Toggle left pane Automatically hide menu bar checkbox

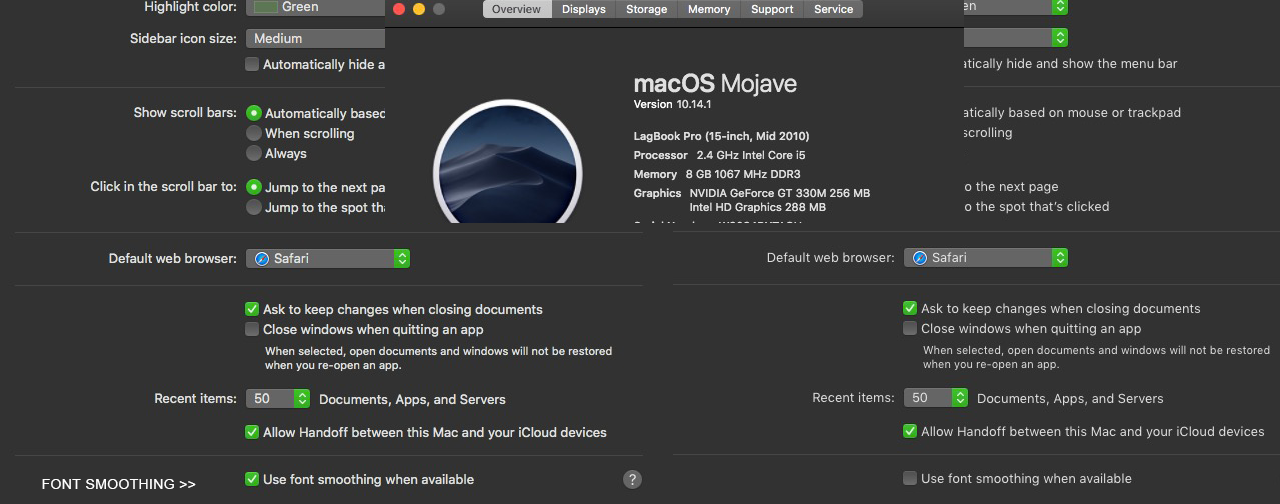click(x=252, y=64)
